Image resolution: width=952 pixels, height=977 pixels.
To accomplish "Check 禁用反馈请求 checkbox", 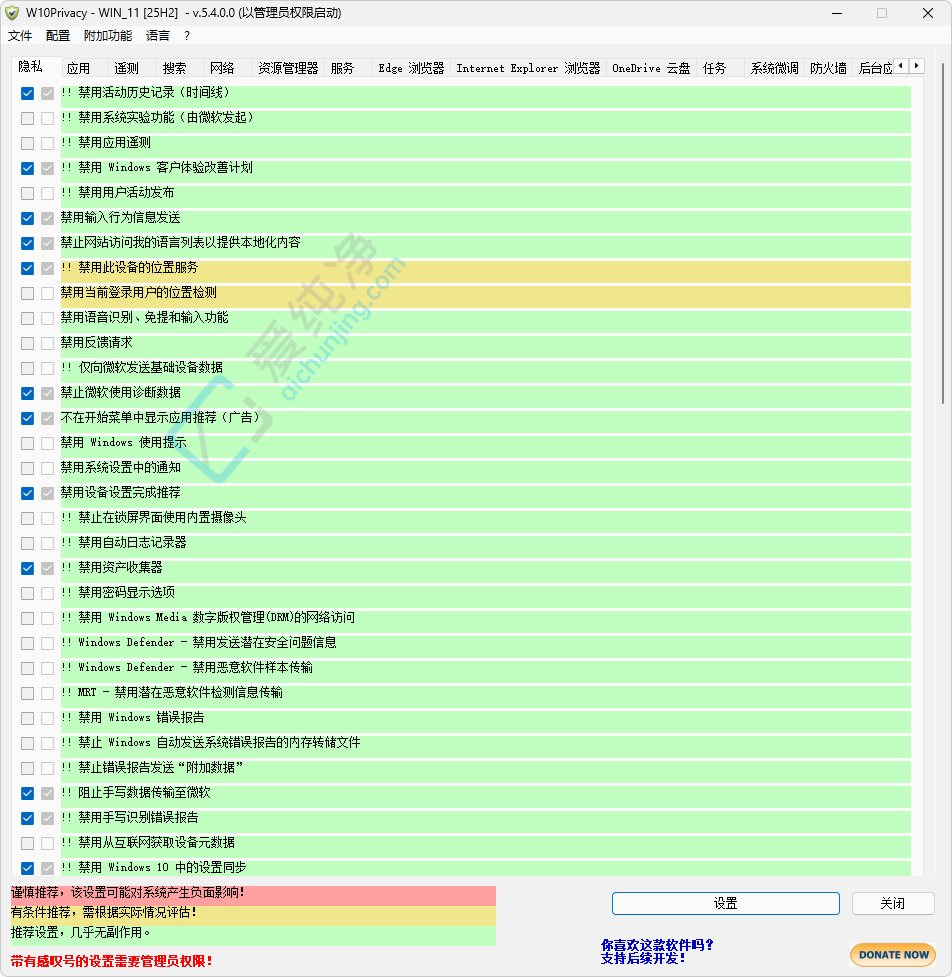I will click(x=27, y=343).
